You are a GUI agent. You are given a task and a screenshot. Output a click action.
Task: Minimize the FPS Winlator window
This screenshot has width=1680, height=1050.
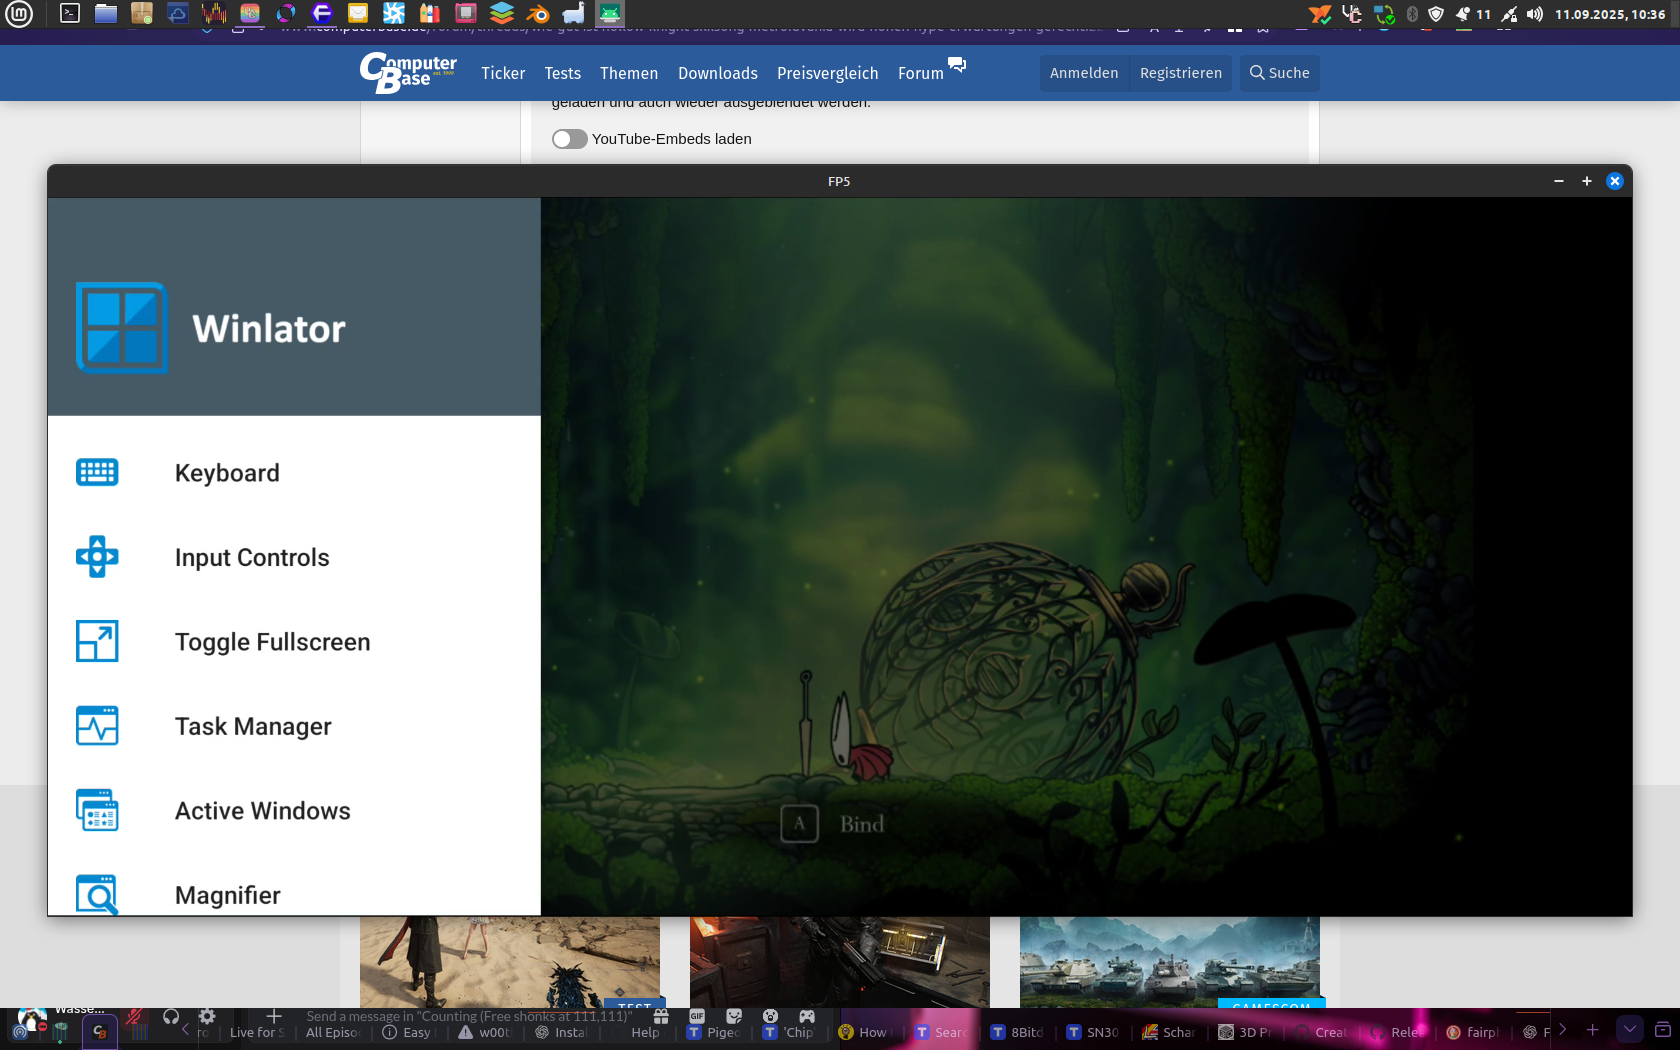click(1559, 181)
